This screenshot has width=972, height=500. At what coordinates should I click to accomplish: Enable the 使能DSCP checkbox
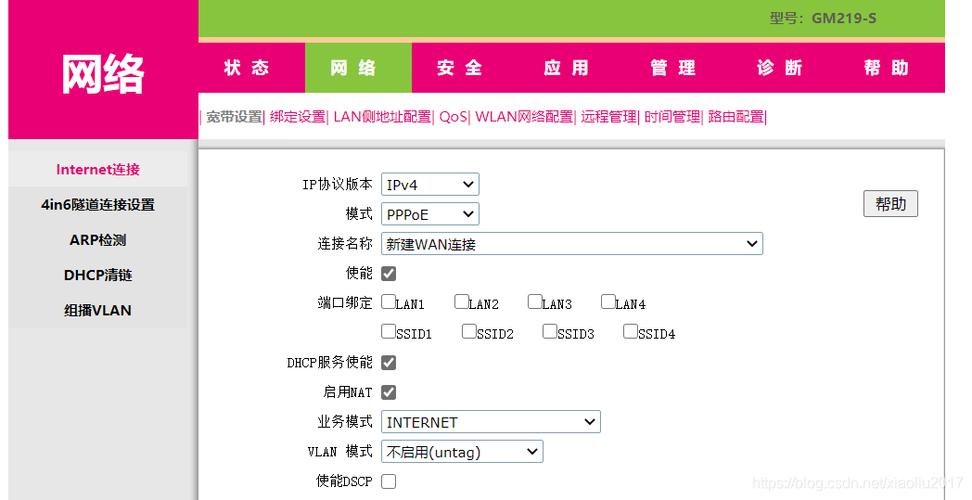pyautogui.click(x=389, y=481)
